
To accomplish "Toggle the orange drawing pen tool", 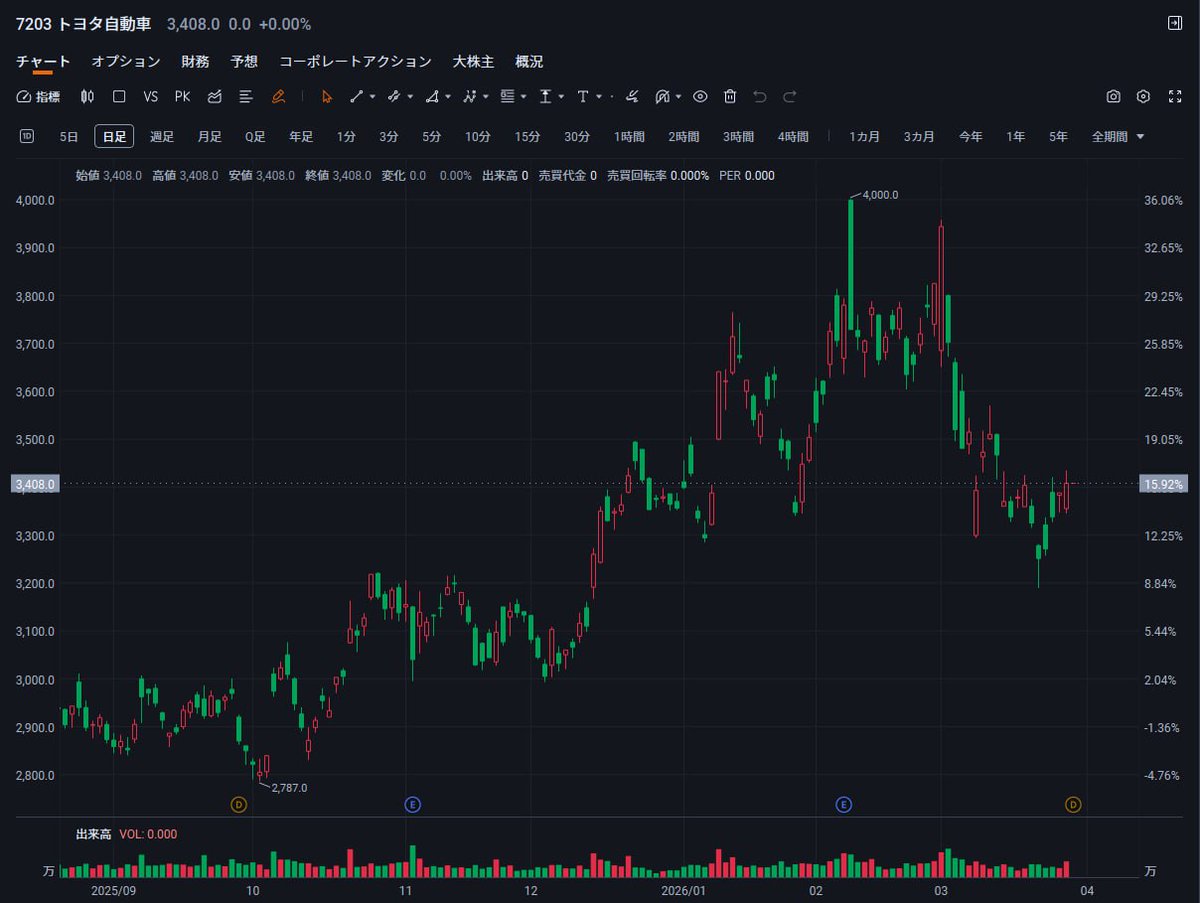I will coord(278,97).
